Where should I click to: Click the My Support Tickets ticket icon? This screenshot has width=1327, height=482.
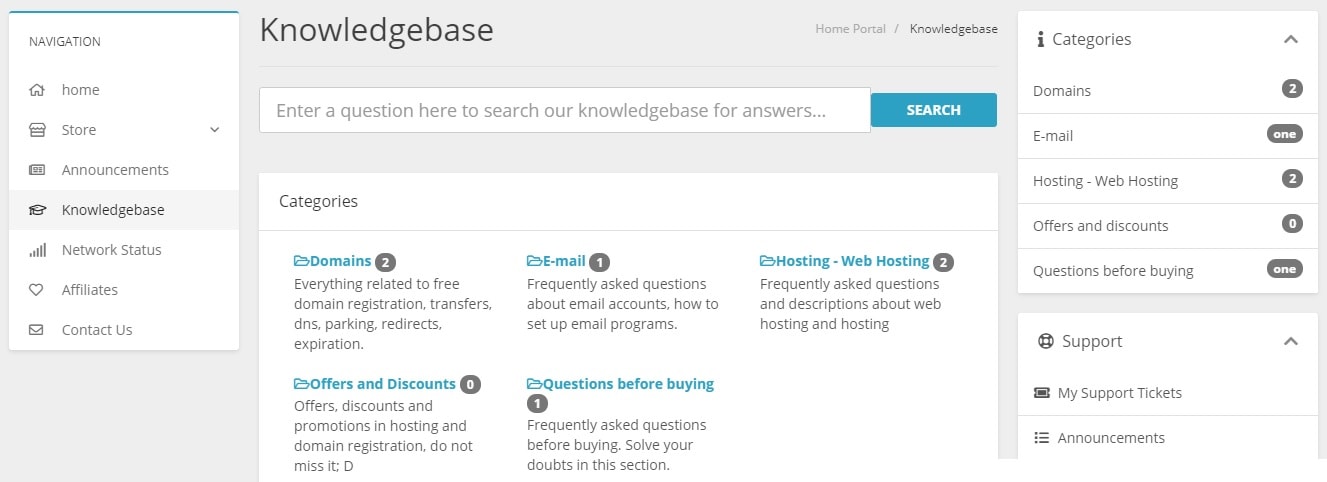coord(1041,393)
